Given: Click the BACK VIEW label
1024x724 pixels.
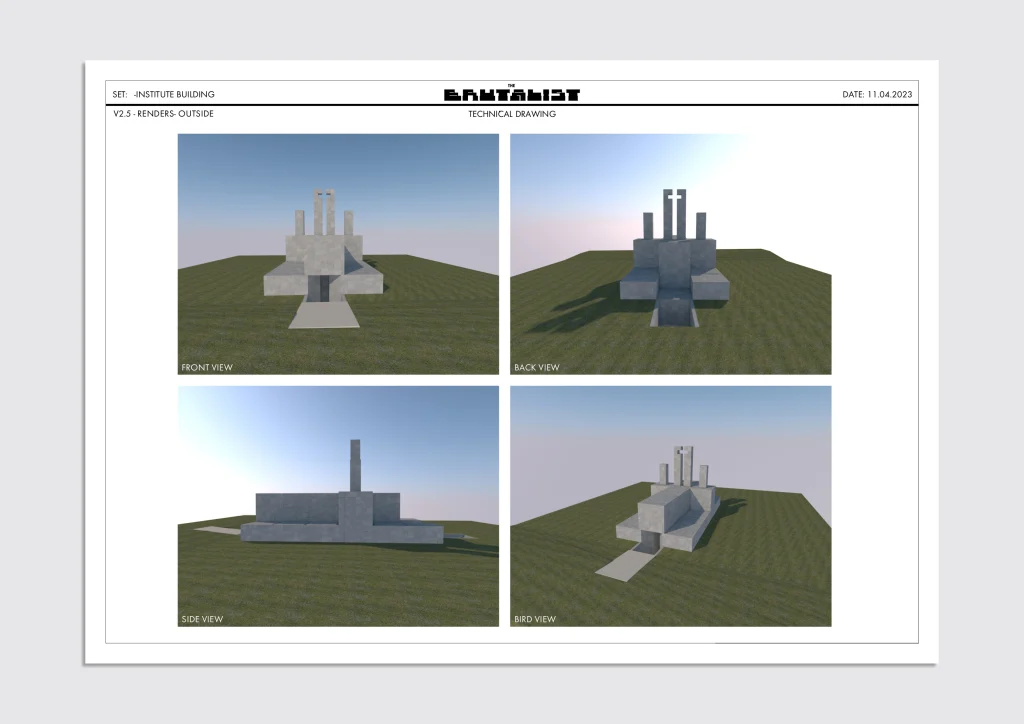Looking at the screenshot, I should click(538, 366).
